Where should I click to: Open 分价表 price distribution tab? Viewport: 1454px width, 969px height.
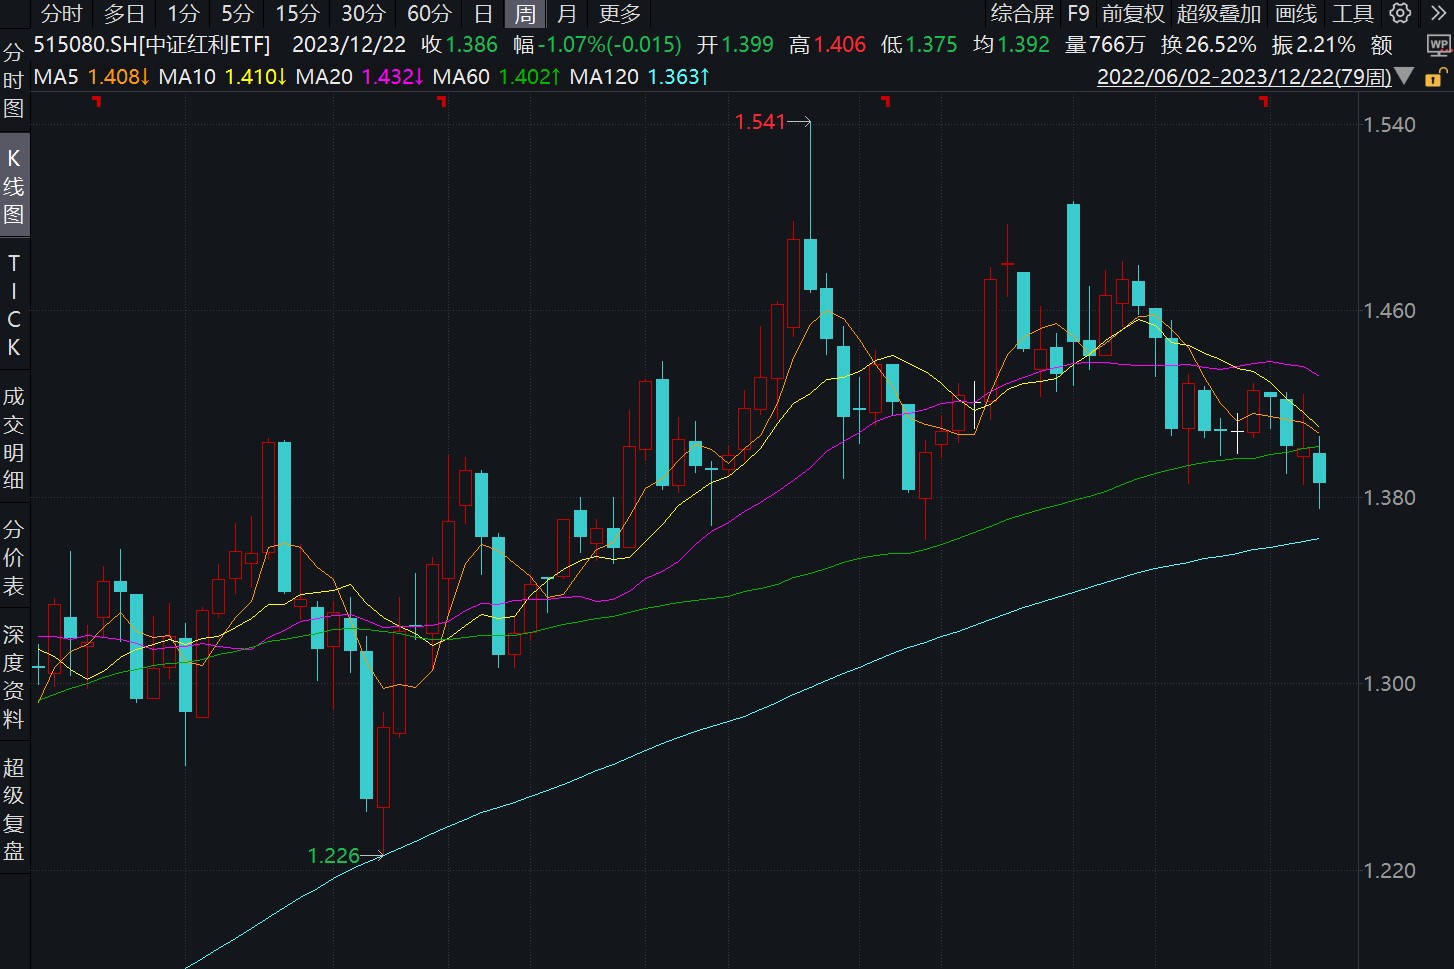14,558
